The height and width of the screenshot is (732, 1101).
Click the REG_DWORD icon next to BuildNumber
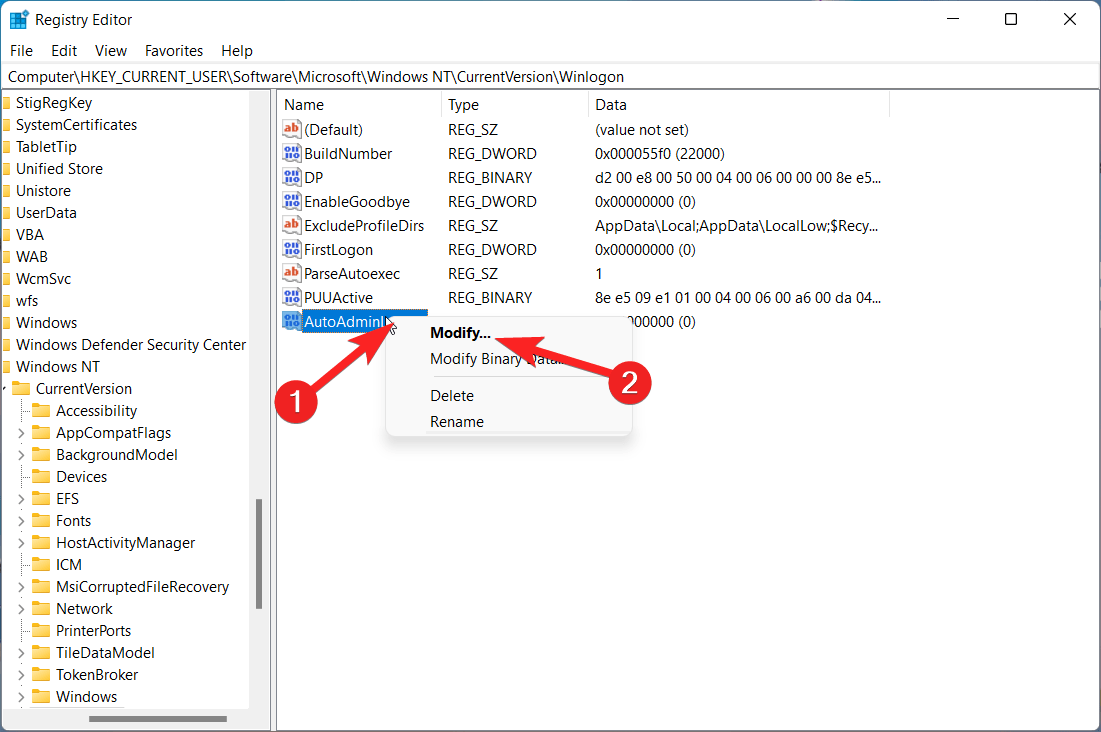291,153
